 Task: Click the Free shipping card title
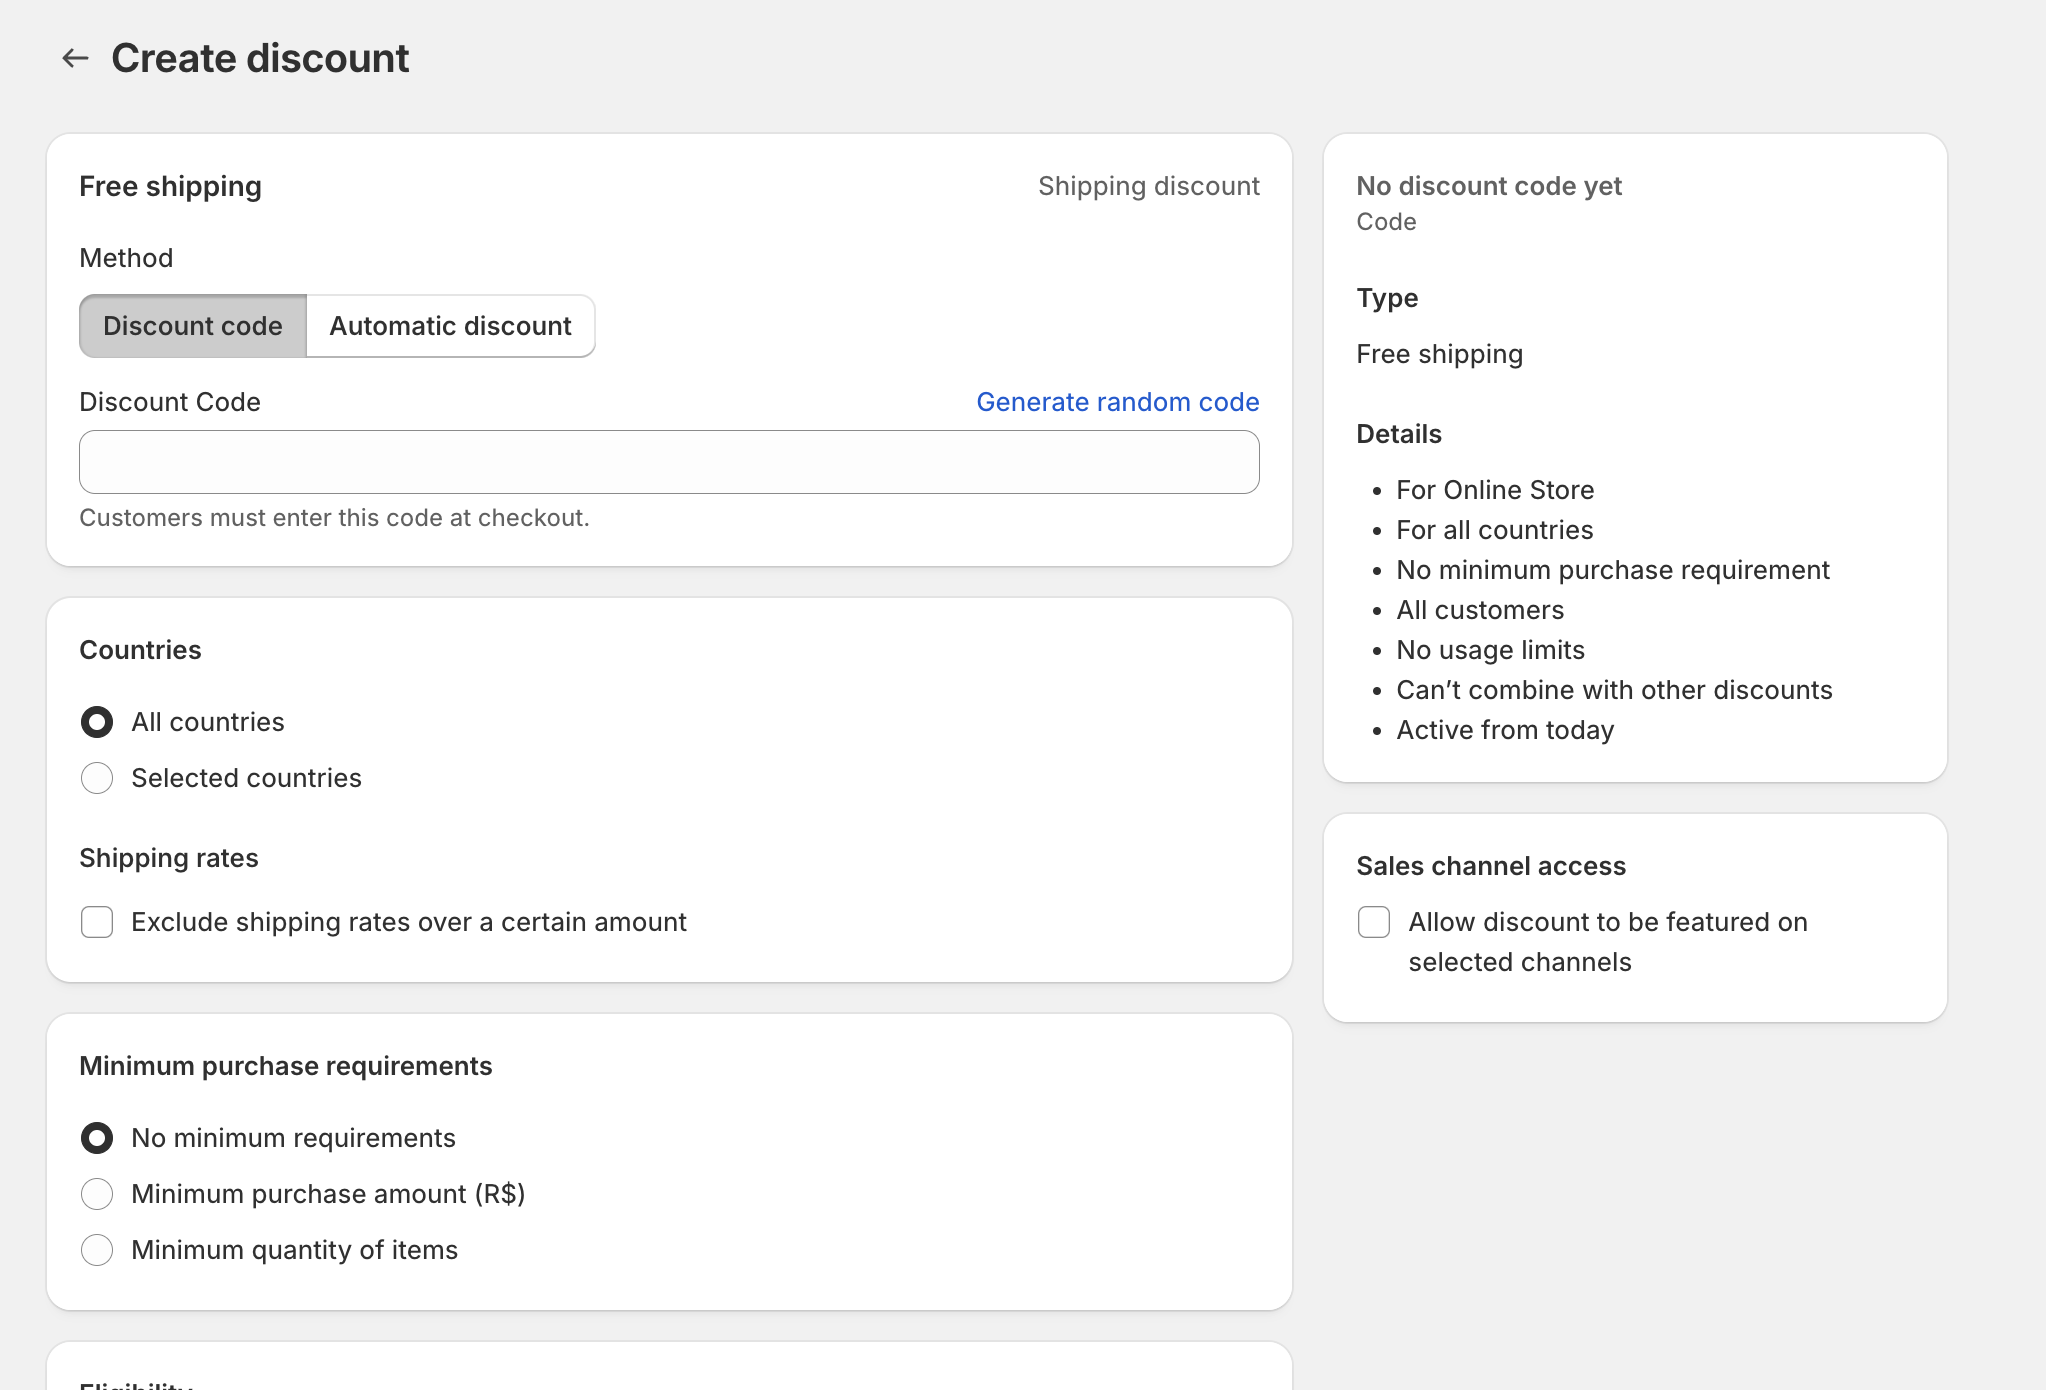pos(170,186)
